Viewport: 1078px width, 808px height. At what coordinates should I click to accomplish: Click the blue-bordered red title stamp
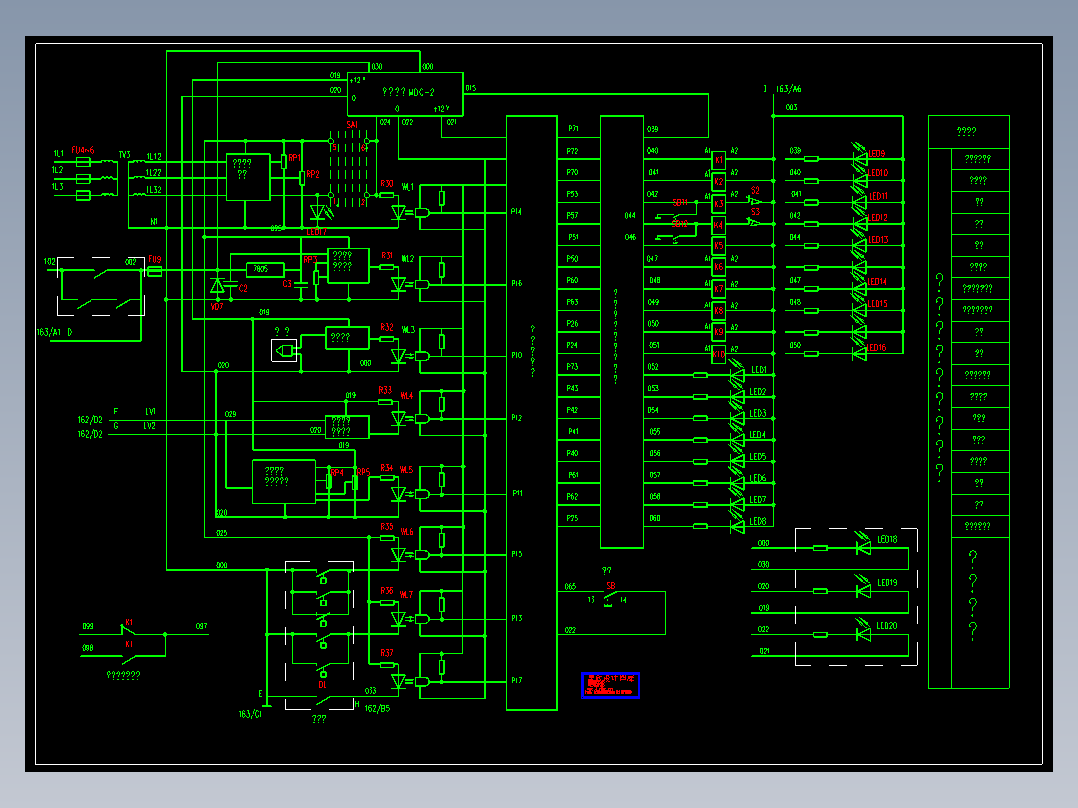[610, 685]
